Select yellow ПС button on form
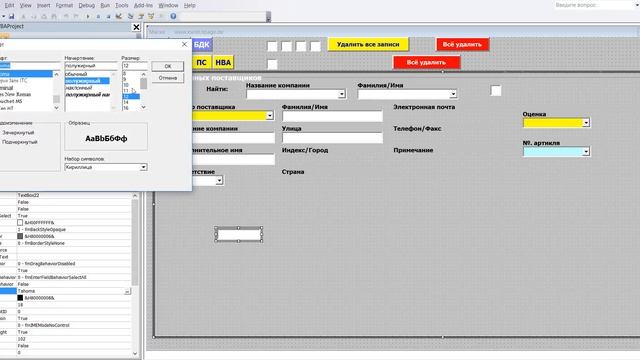Screen dimensions: 640x360 (202, 62)
